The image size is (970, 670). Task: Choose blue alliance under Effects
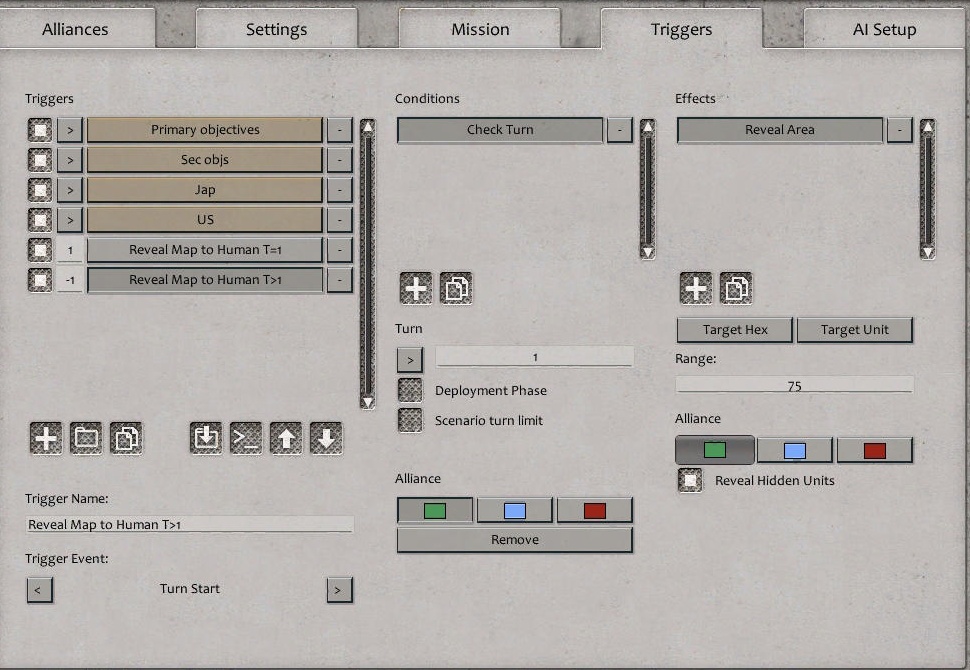tap(795, 450)
